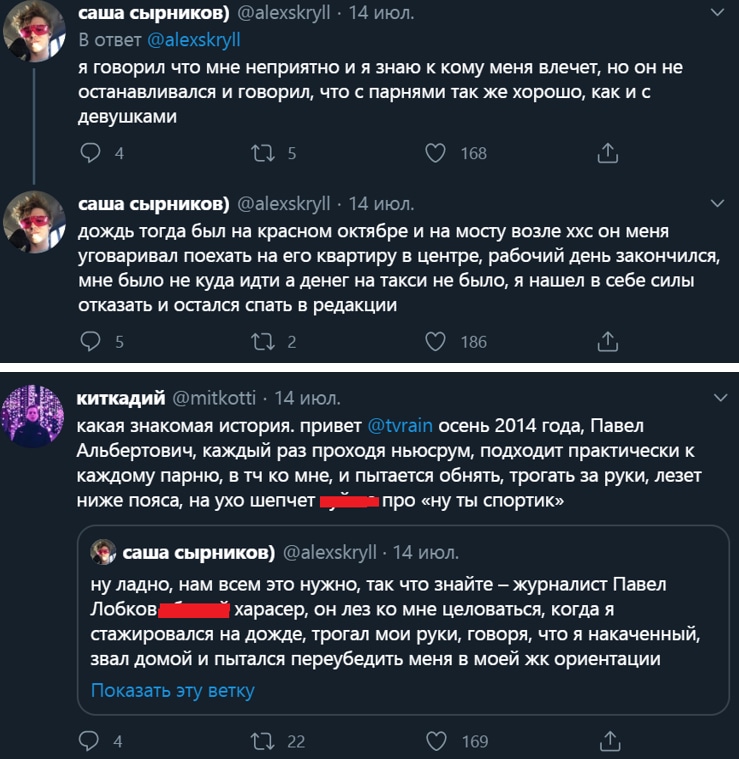This screenshot has width=739, height=759.
Task: Share the first tweet via share icon
Action: point(607,153)
